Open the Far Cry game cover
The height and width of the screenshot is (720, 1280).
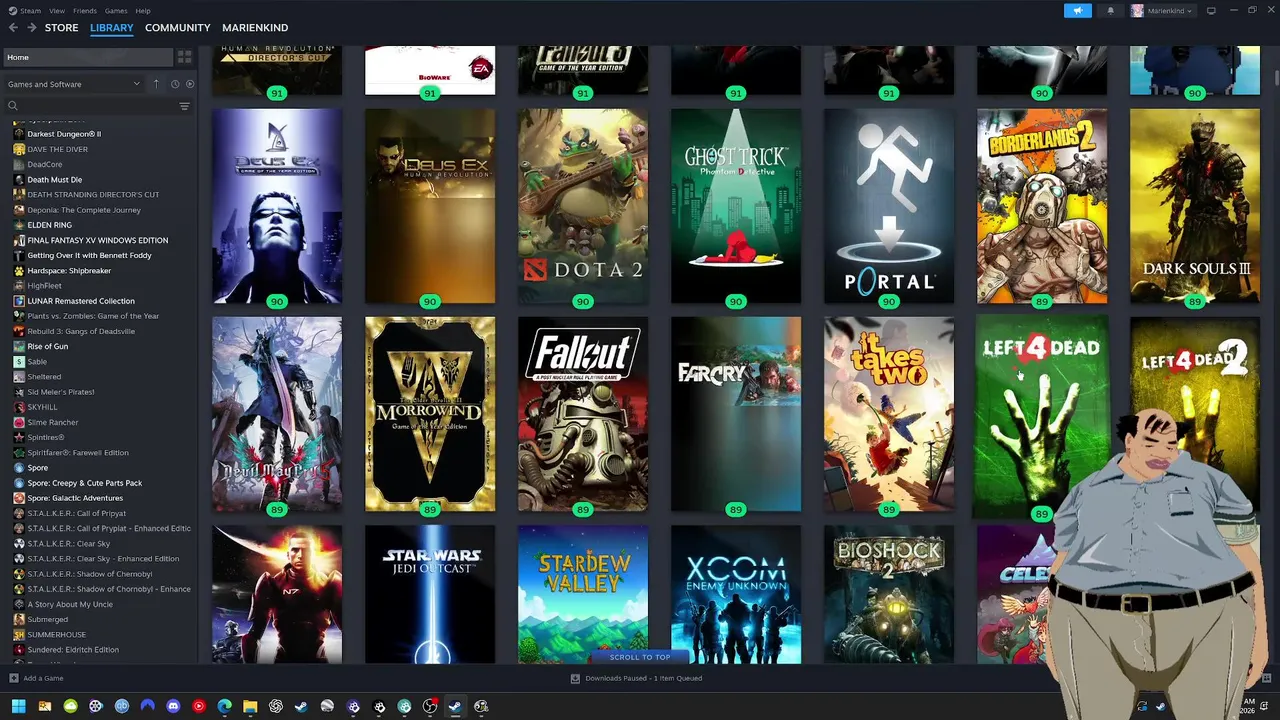tap(736, 414)
